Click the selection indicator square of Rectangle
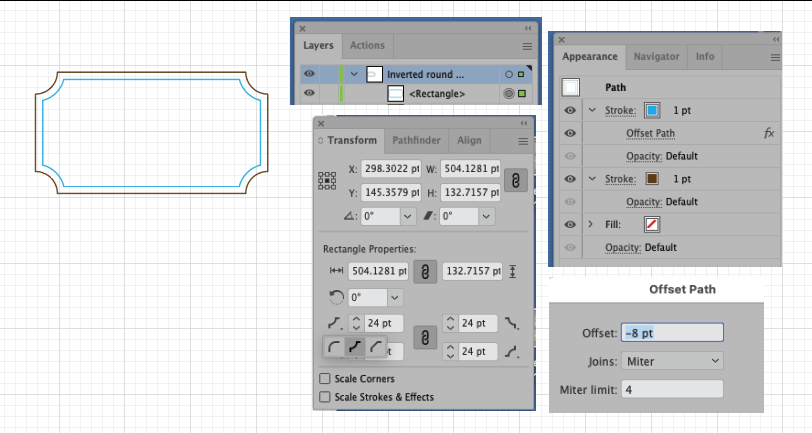Viewport: 812px width, 433px height. pos(522,94)
